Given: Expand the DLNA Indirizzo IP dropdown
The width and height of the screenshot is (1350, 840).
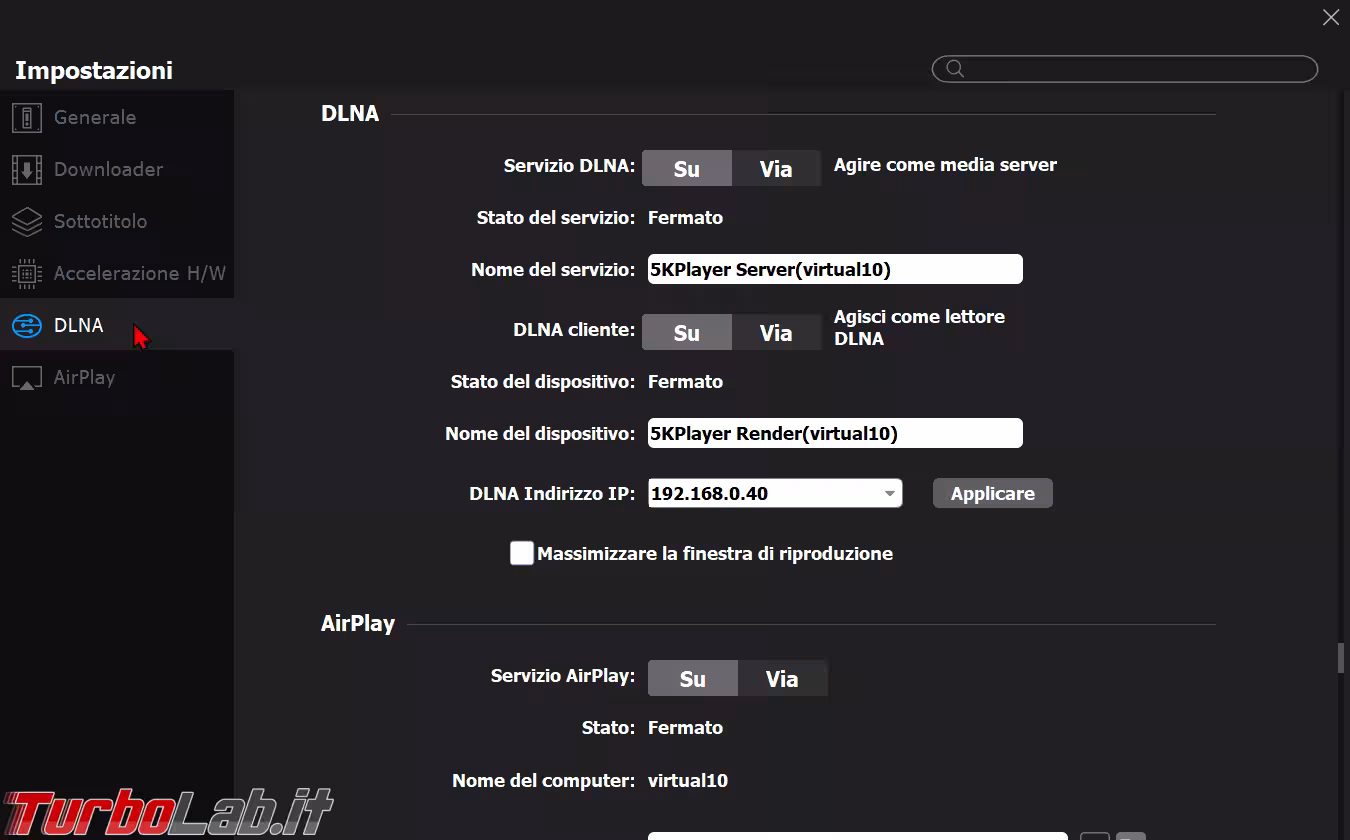Looking at the screenshot, I should (x=889, y=493).
